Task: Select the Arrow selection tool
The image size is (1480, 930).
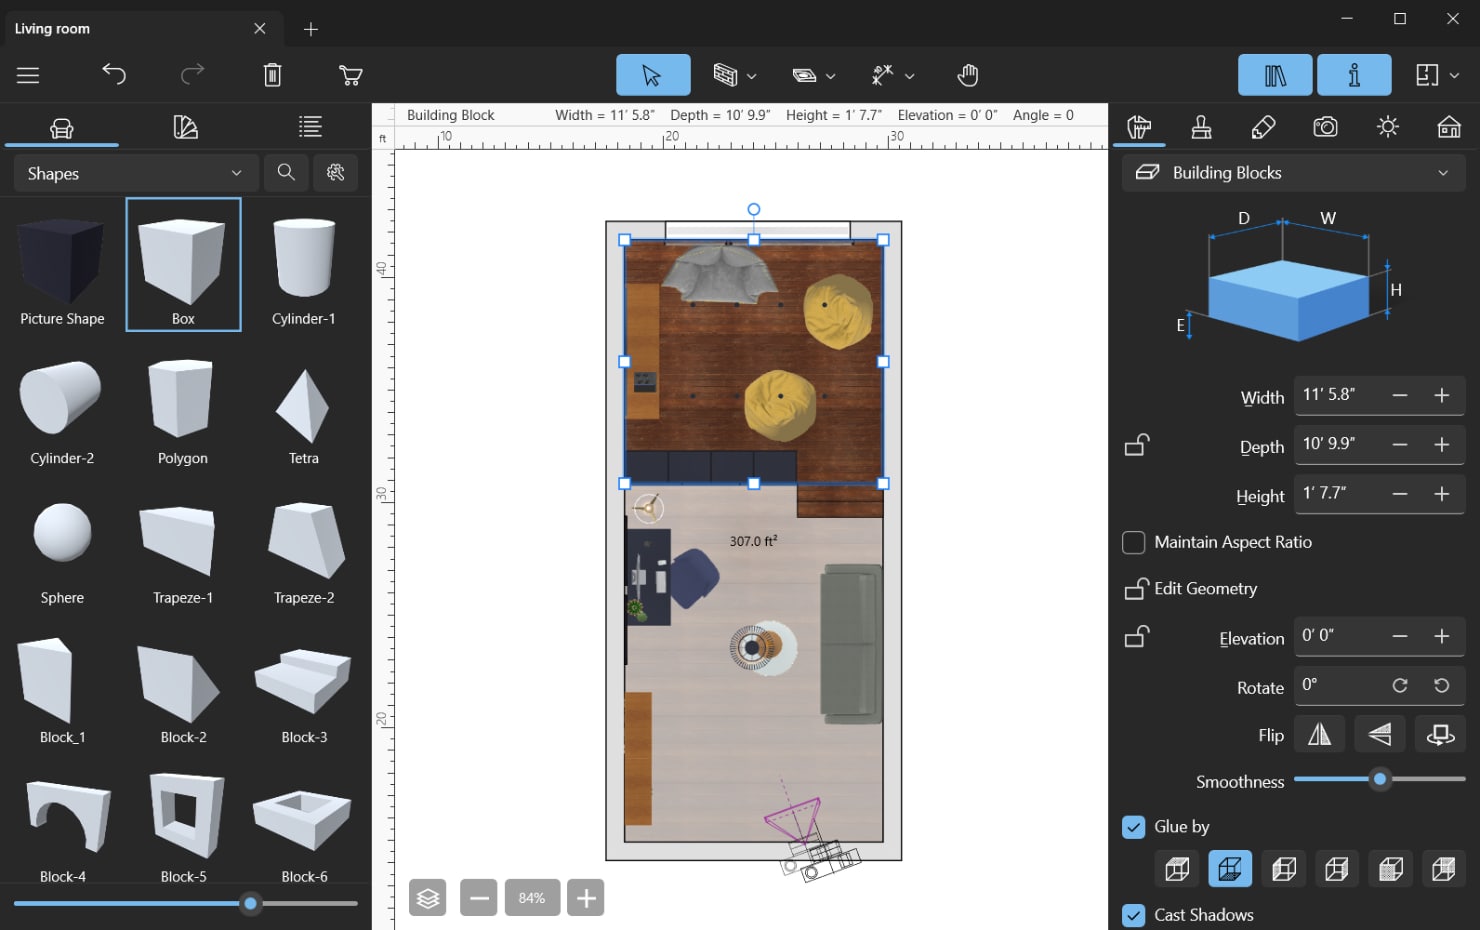Action: point(651,74)
